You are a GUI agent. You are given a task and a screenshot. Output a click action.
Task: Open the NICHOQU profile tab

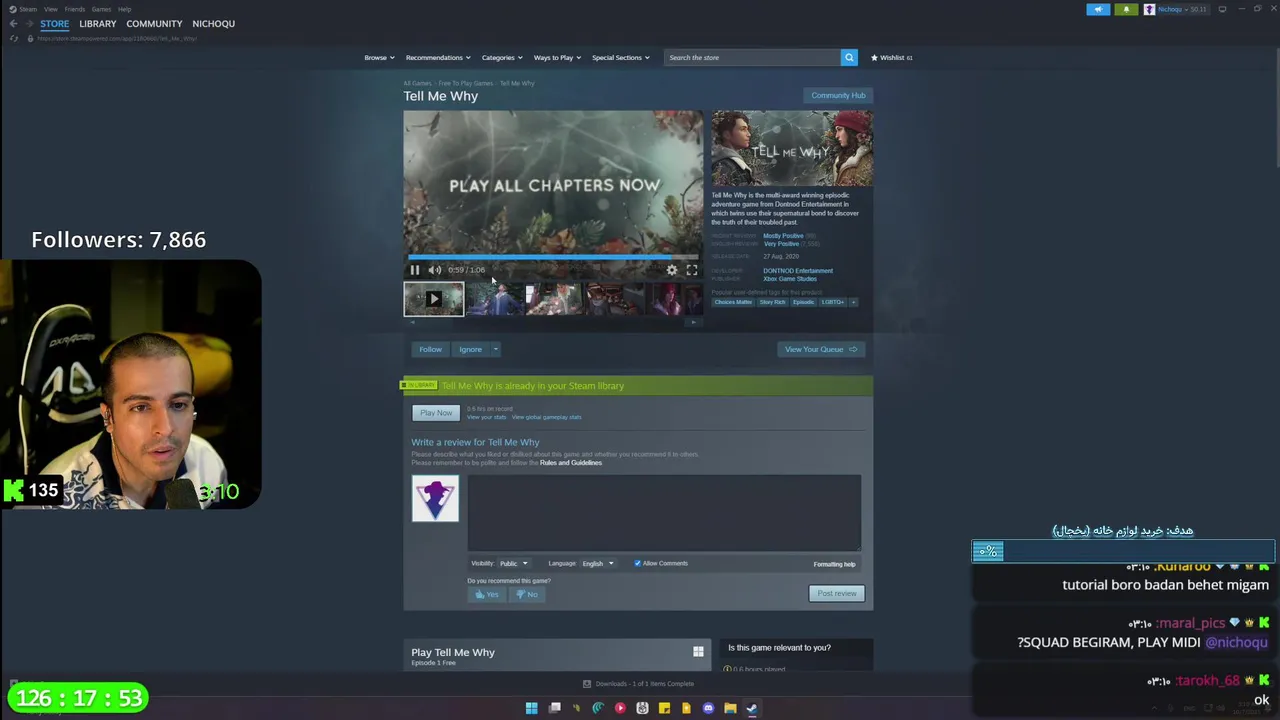point(213,23)
